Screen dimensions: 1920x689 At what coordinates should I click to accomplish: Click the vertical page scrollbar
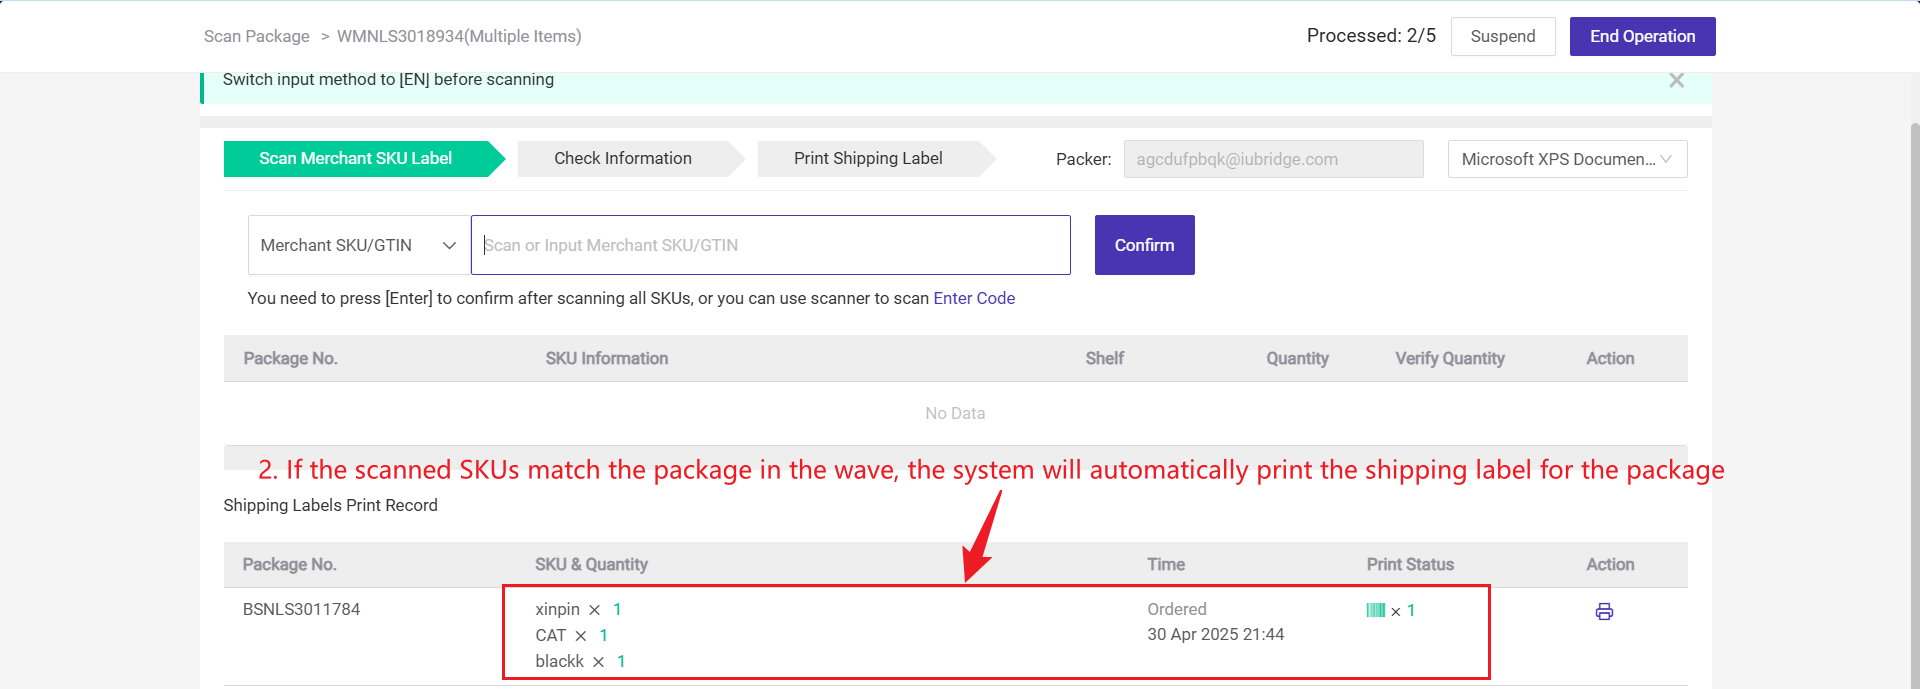(1914, 400)
